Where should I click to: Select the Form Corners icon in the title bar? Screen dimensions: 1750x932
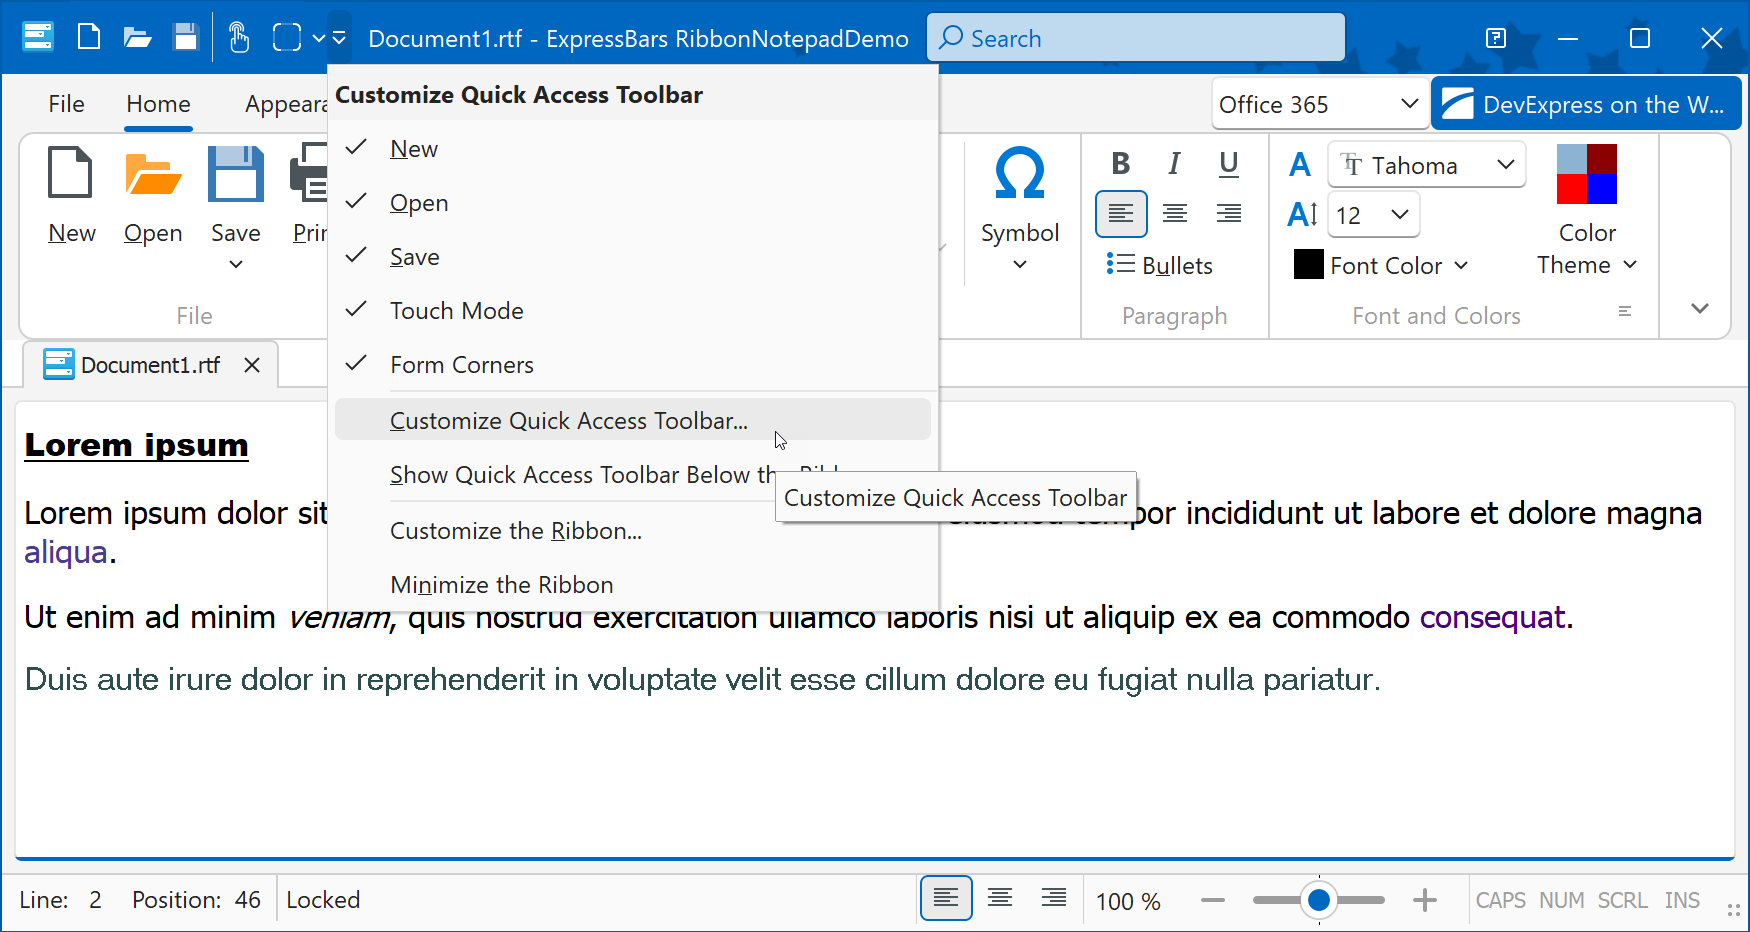click(x=286, y=37)
